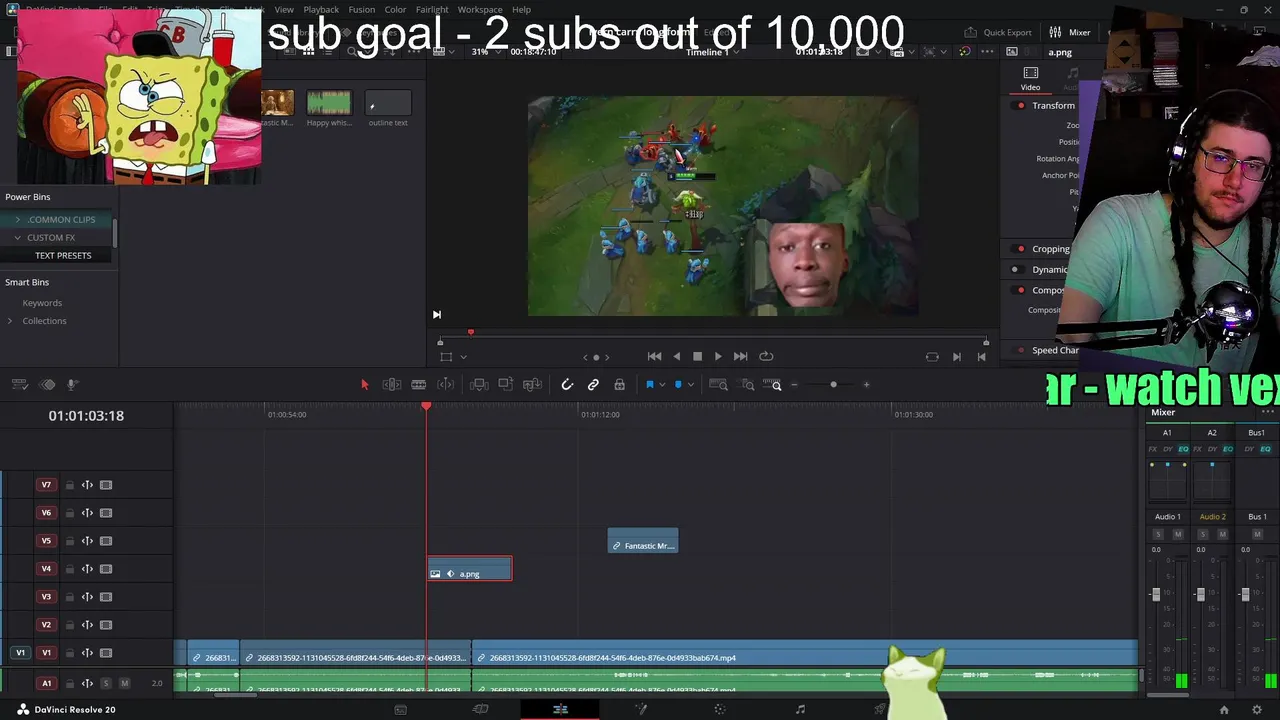Open project settings gear icon
Image resolution: width=1280 pixels, height=720 pixels.
[x=1257, y=710]
